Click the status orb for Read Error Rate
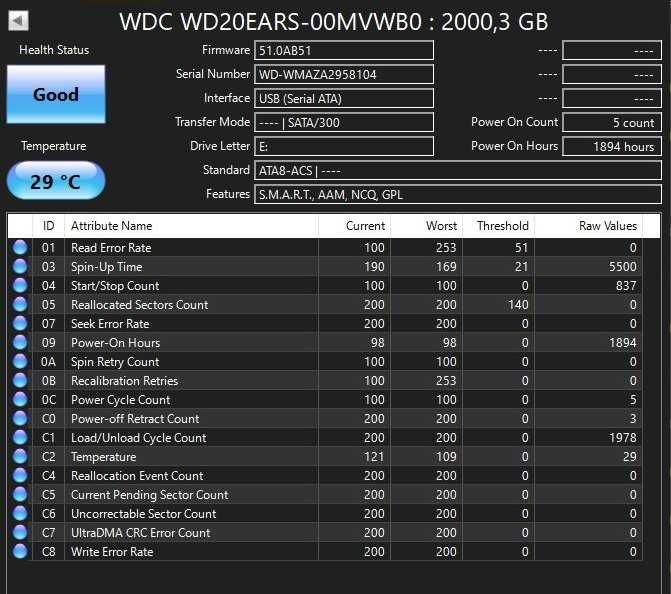The height and width of the screenshot is (594, 671). click(20, 247)
